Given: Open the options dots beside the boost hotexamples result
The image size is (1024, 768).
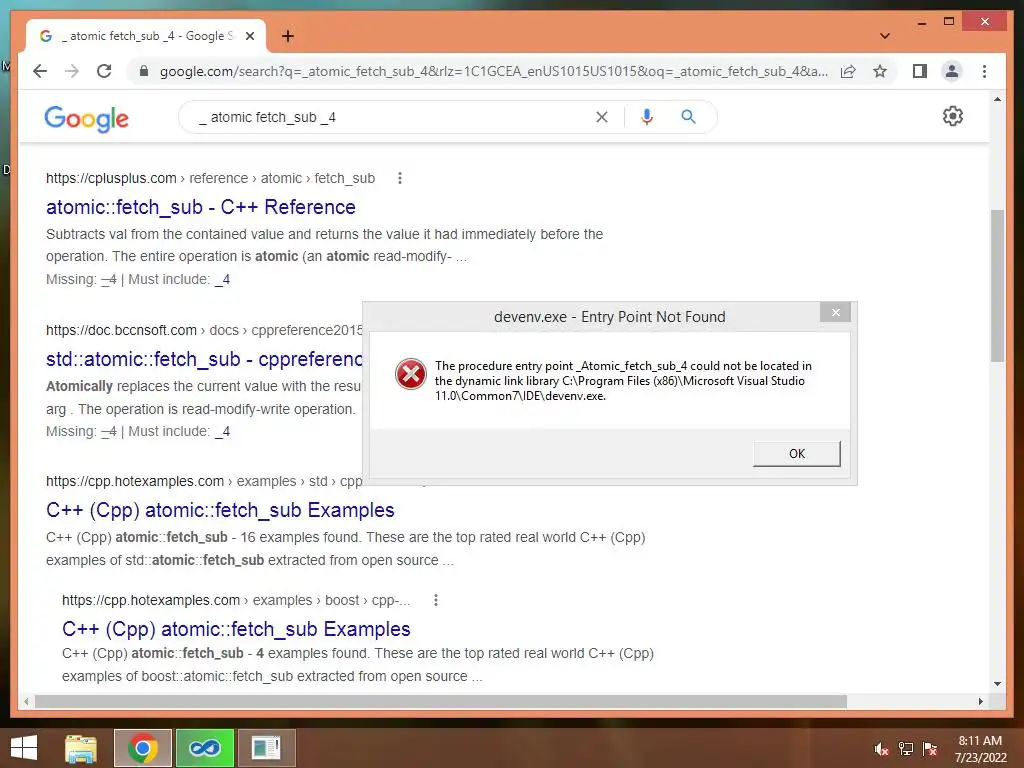Looking at the screenshot, I should click(436, 600).
